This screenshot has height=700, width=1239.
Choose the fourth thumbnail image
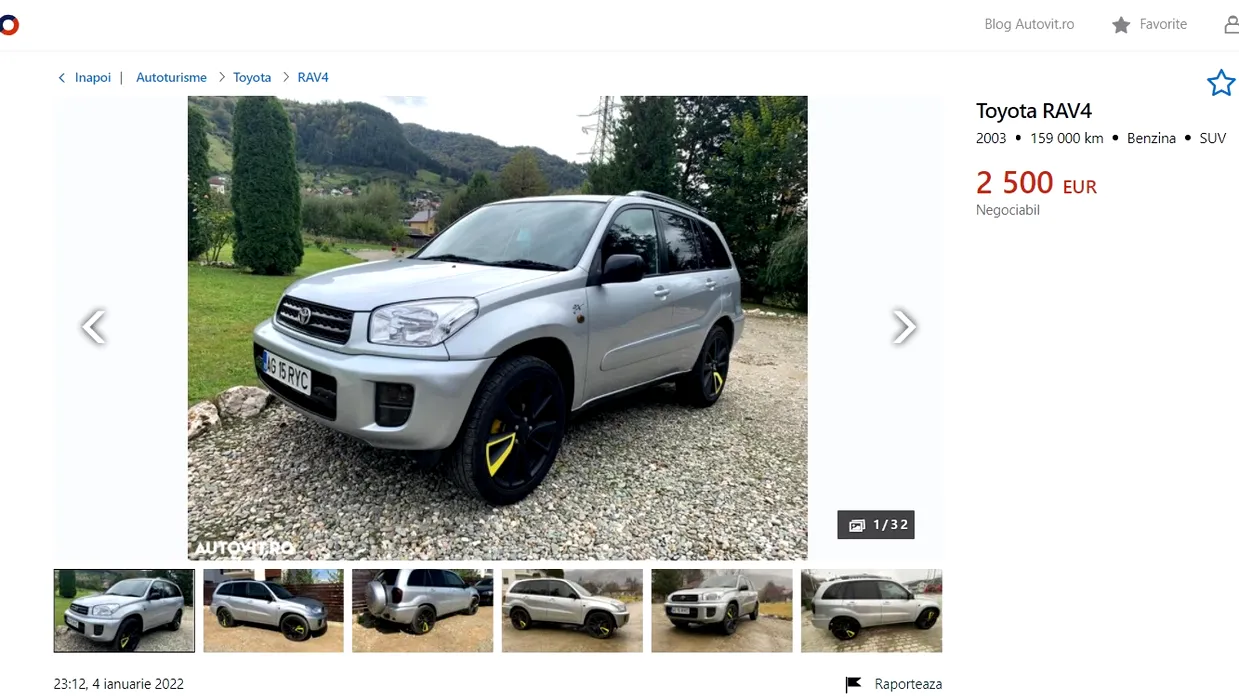[572, 611]
